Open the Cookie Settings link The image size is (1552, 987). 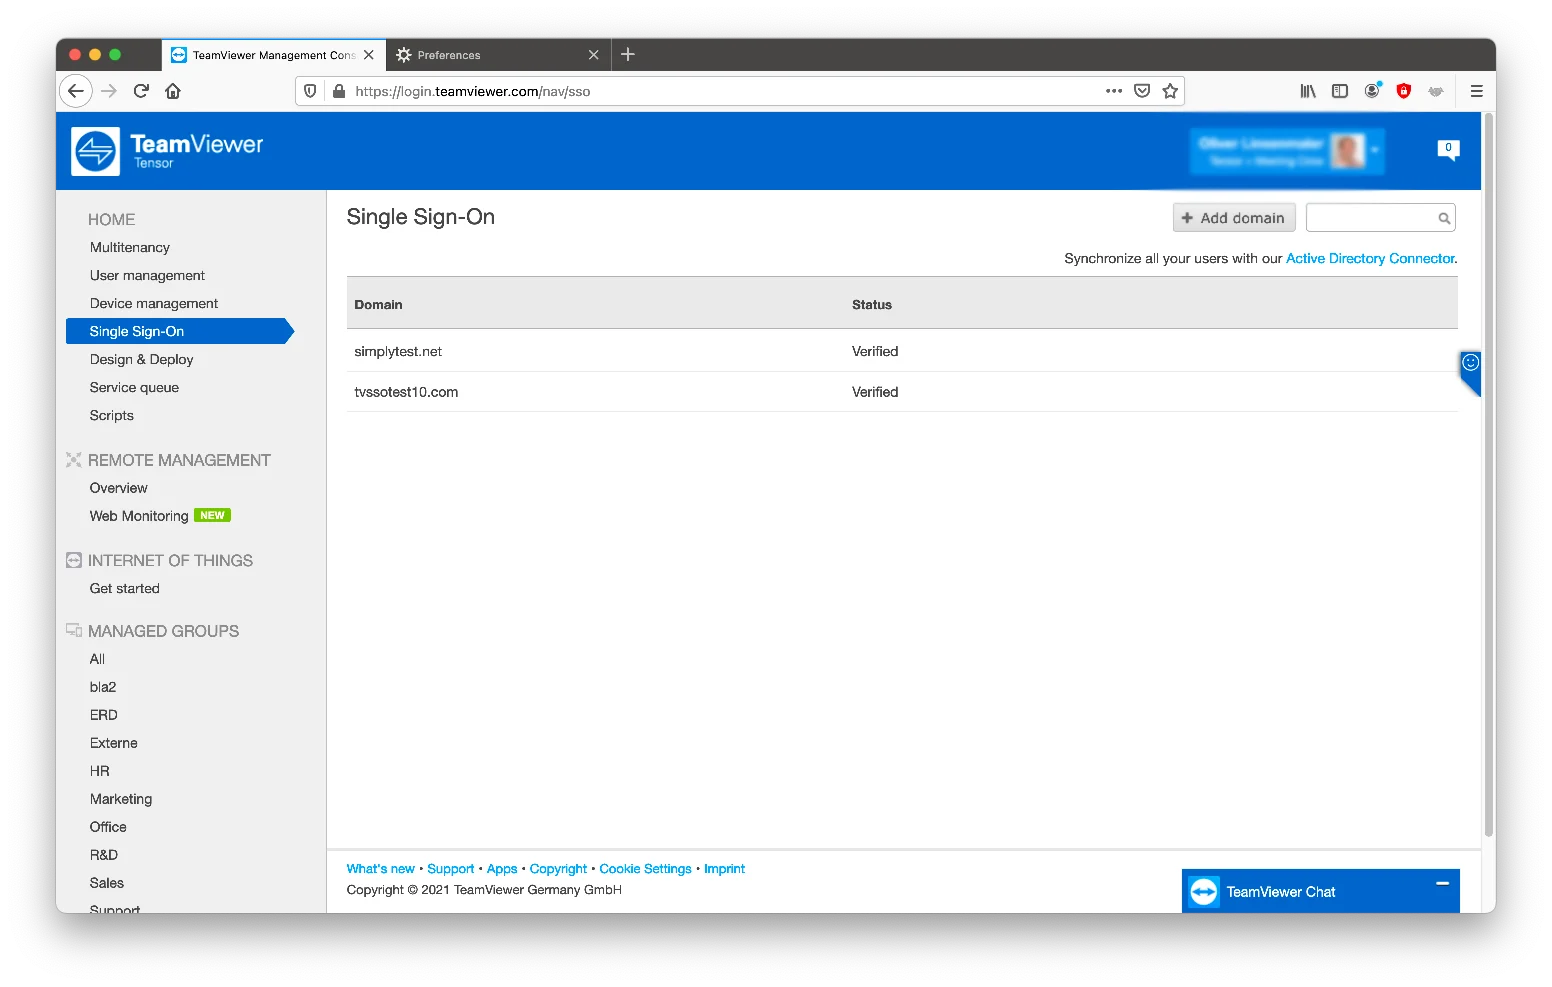coord(645,869)
